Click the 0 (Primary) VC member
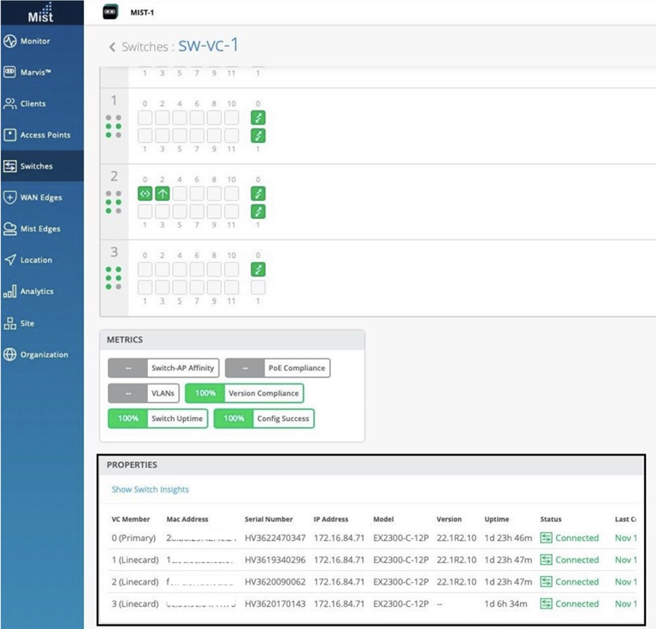 (x=133, y=538)
